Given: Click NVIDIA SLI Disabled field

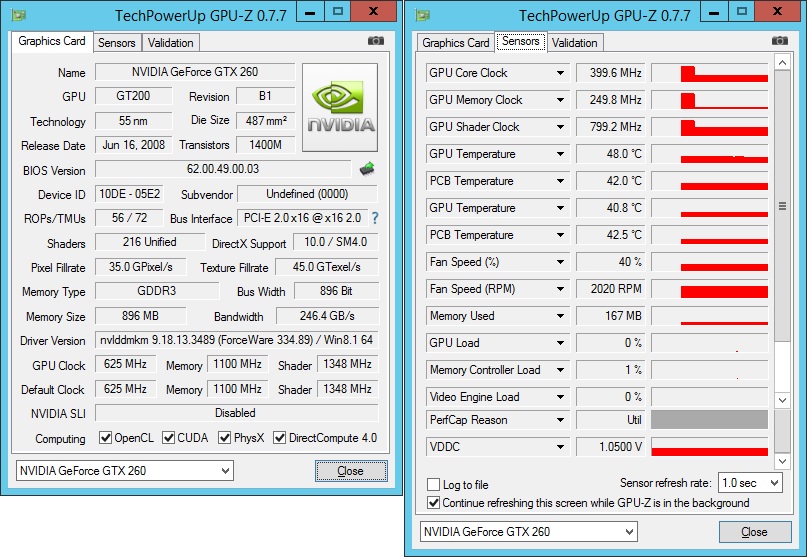Looking at the screenshot, I should coord(237,413).
